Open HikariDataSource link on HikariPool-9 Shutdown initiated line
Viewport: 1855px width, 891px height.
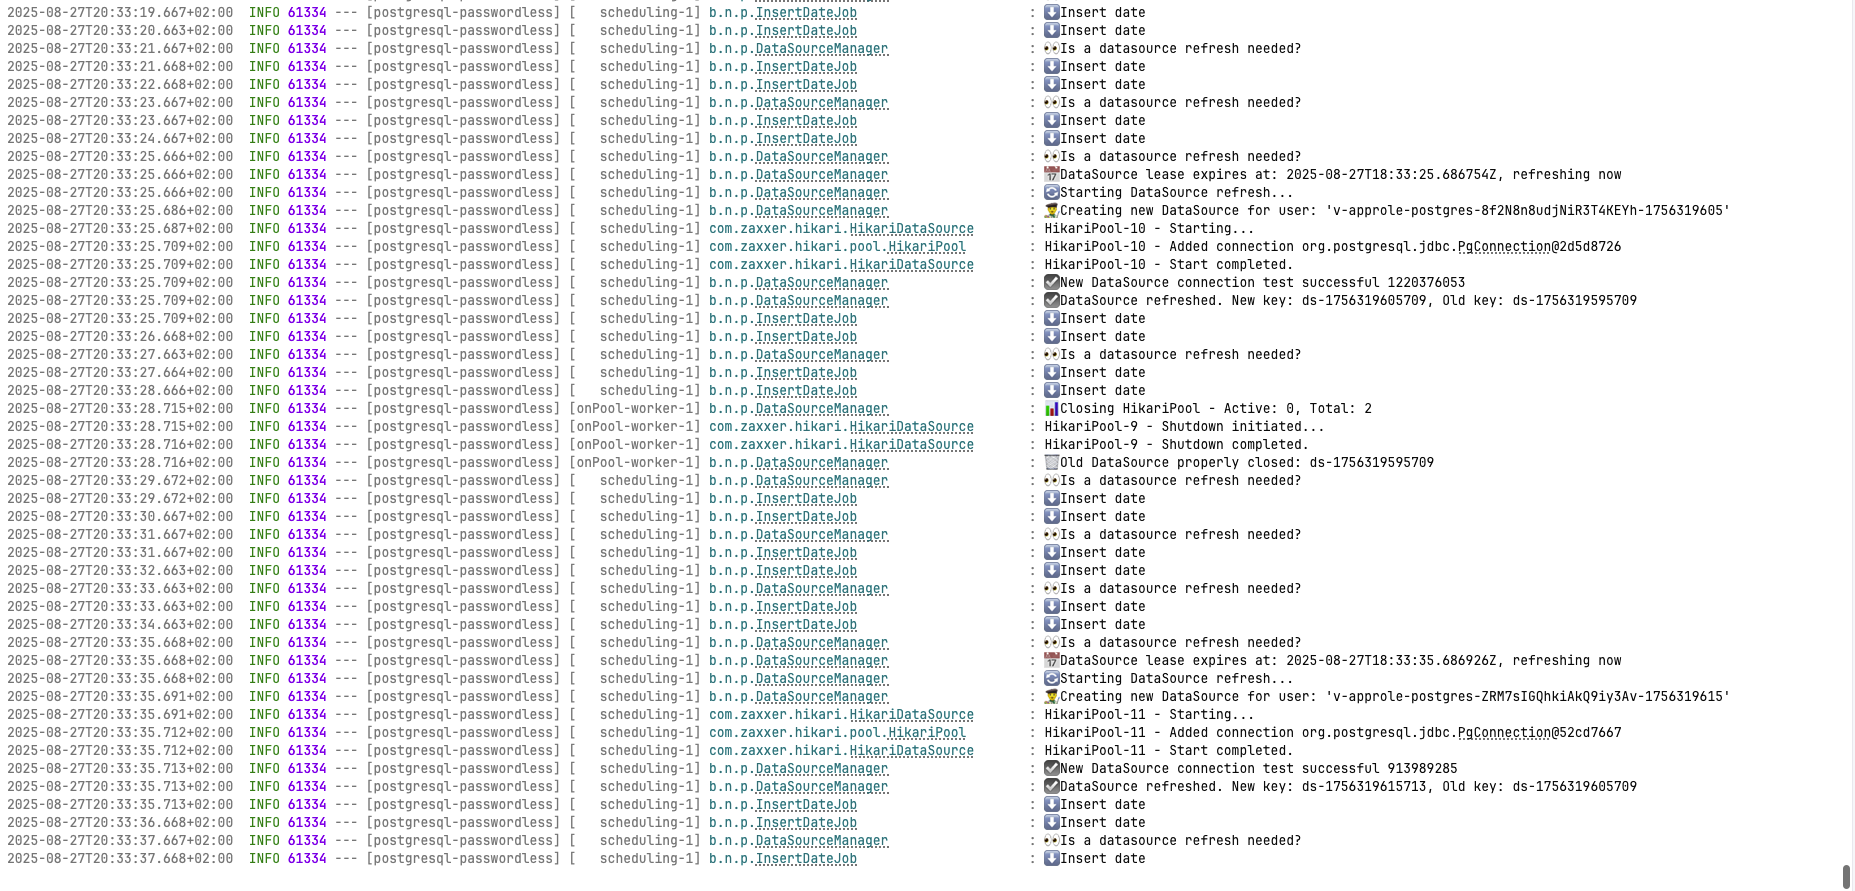pyautogui.click(x=911, y=426)
